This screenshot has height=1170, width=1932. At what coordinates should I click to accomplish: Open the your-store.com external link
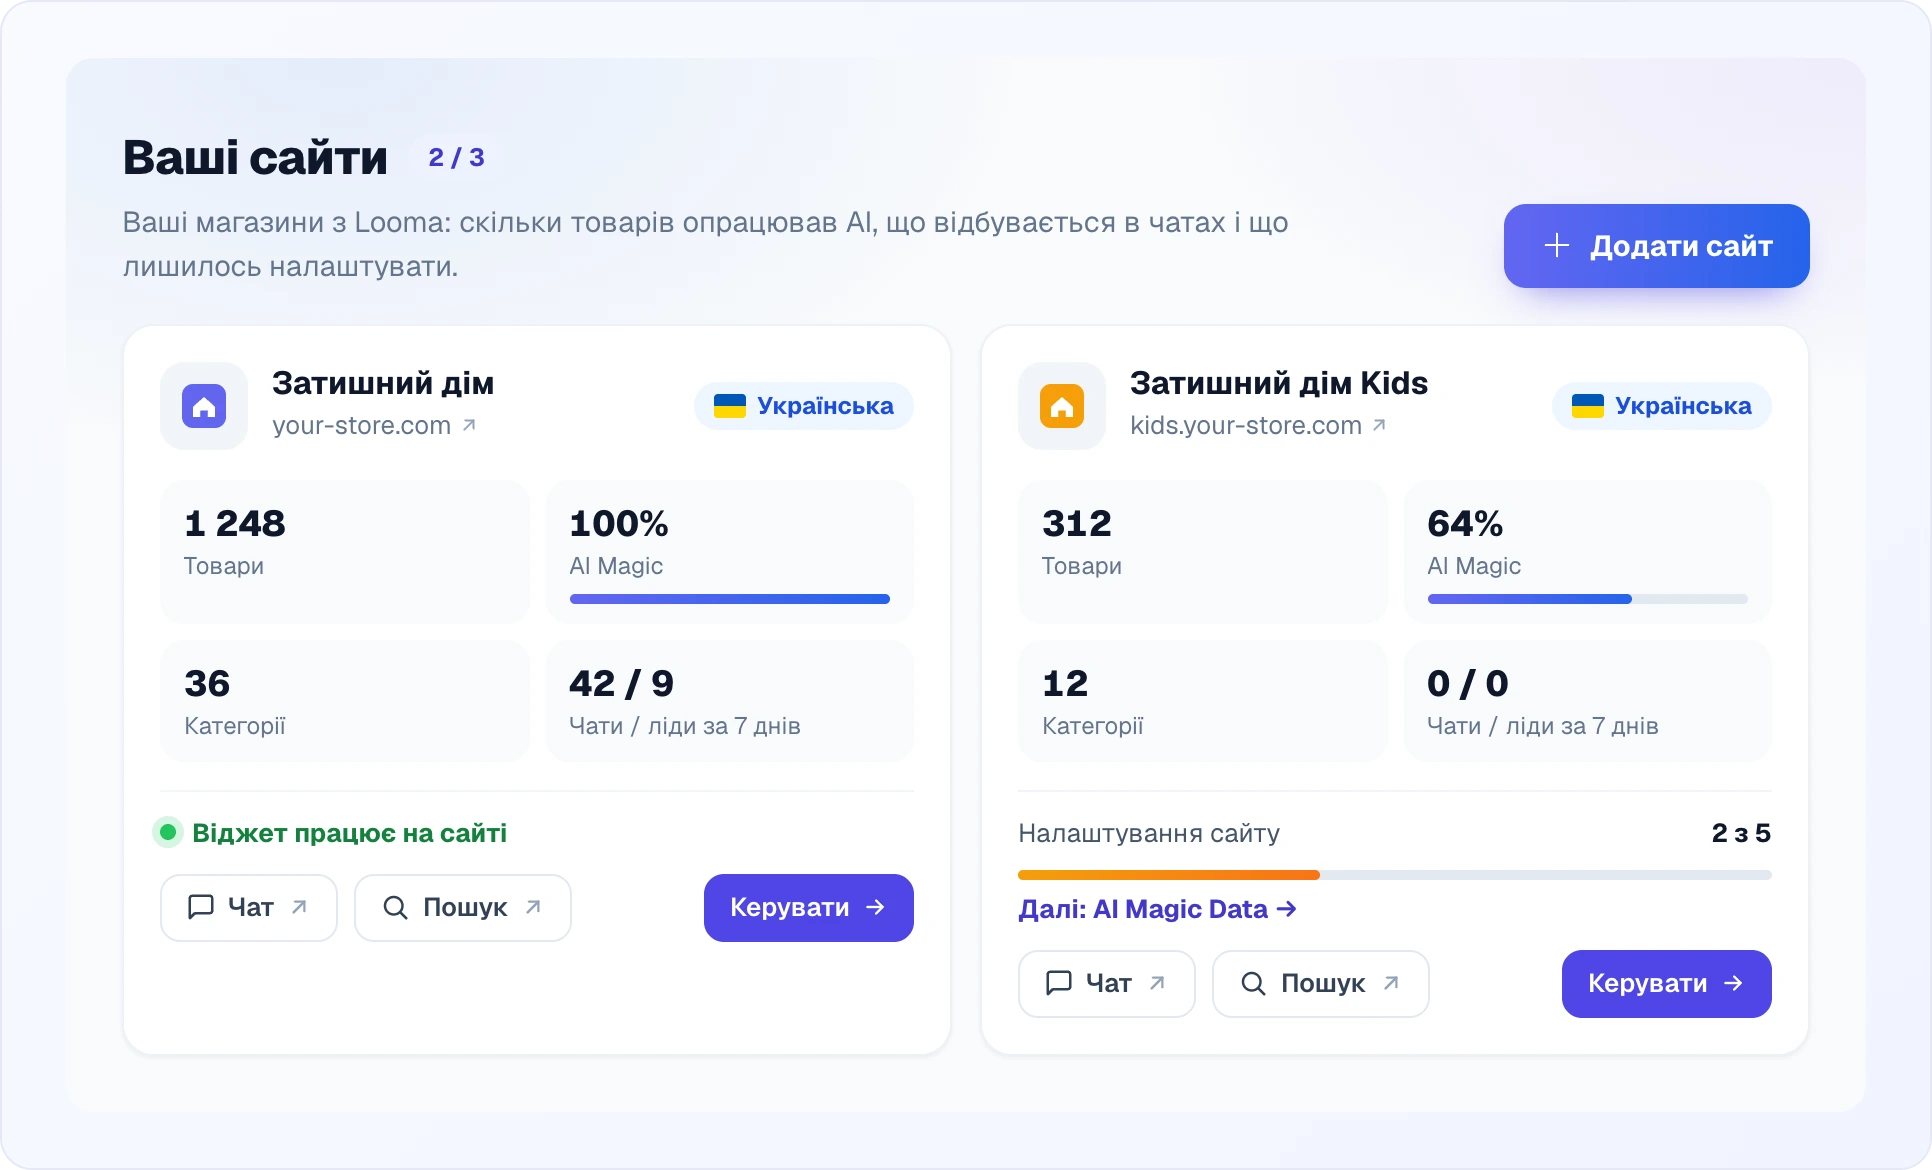[x=374, y=426]
